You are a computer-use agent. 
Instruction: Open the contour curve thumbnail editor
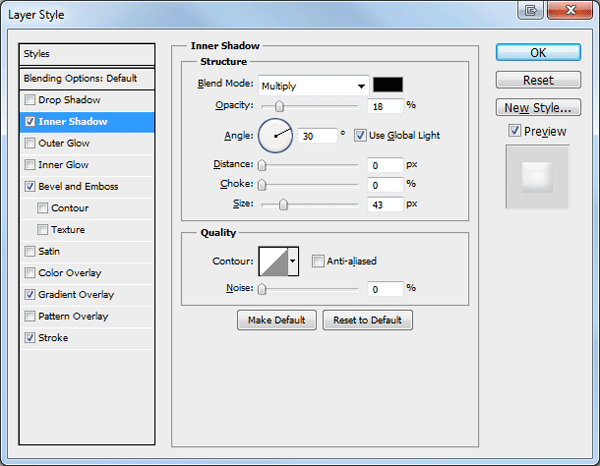click(274, 261)
